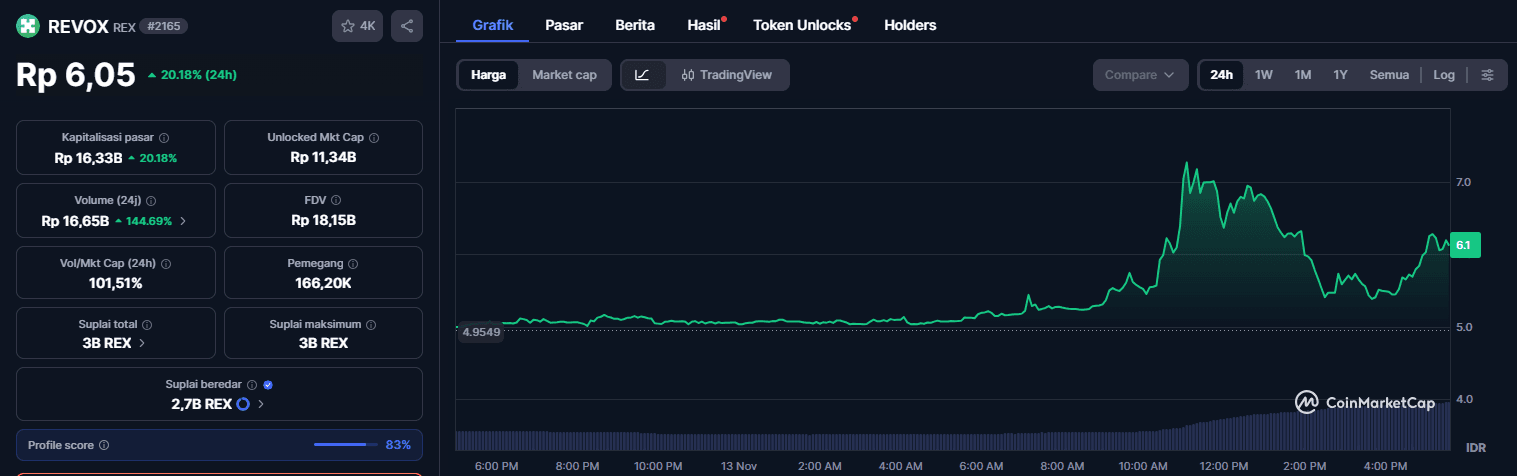Select 1Y time range
The height and width of the screenshot is (476, 1517).
[1341, 75]
